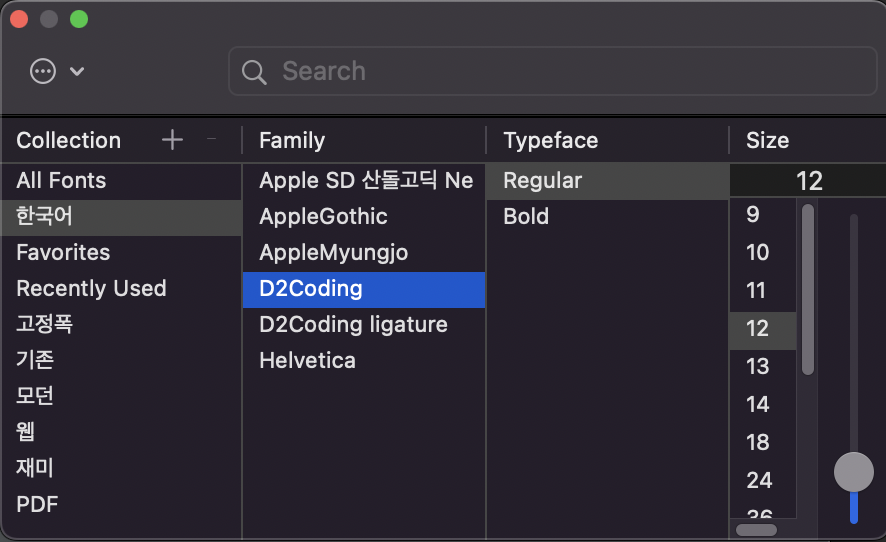Choose the Favorites collection

point(121,253)
